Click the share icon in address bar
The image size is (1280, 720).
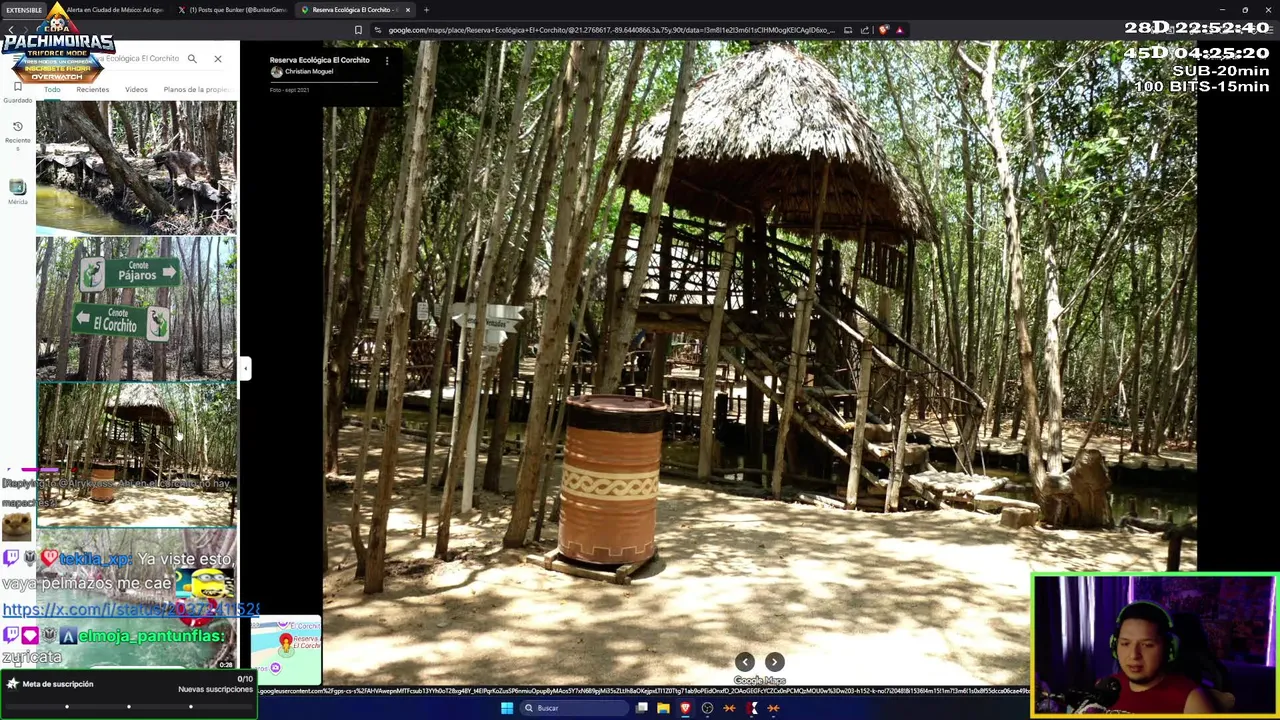865,30
